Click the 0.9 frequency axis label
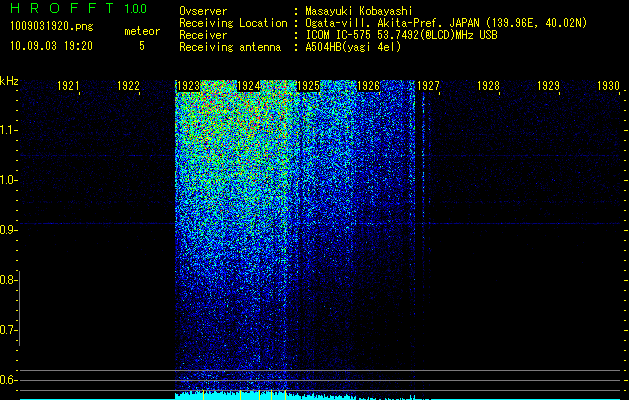The image size is (629, 400). click(x=8, y=230)
